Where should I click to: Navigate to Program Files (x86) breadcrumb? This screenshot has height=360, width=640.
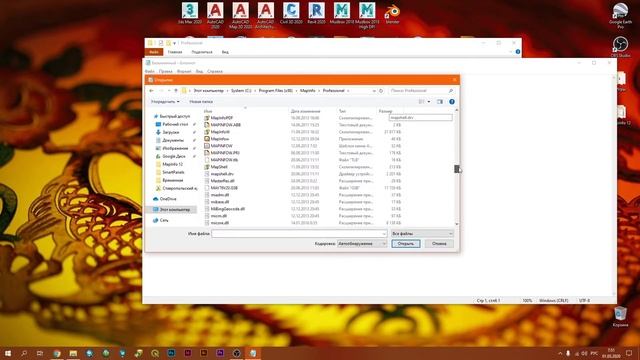click(276, 91)
